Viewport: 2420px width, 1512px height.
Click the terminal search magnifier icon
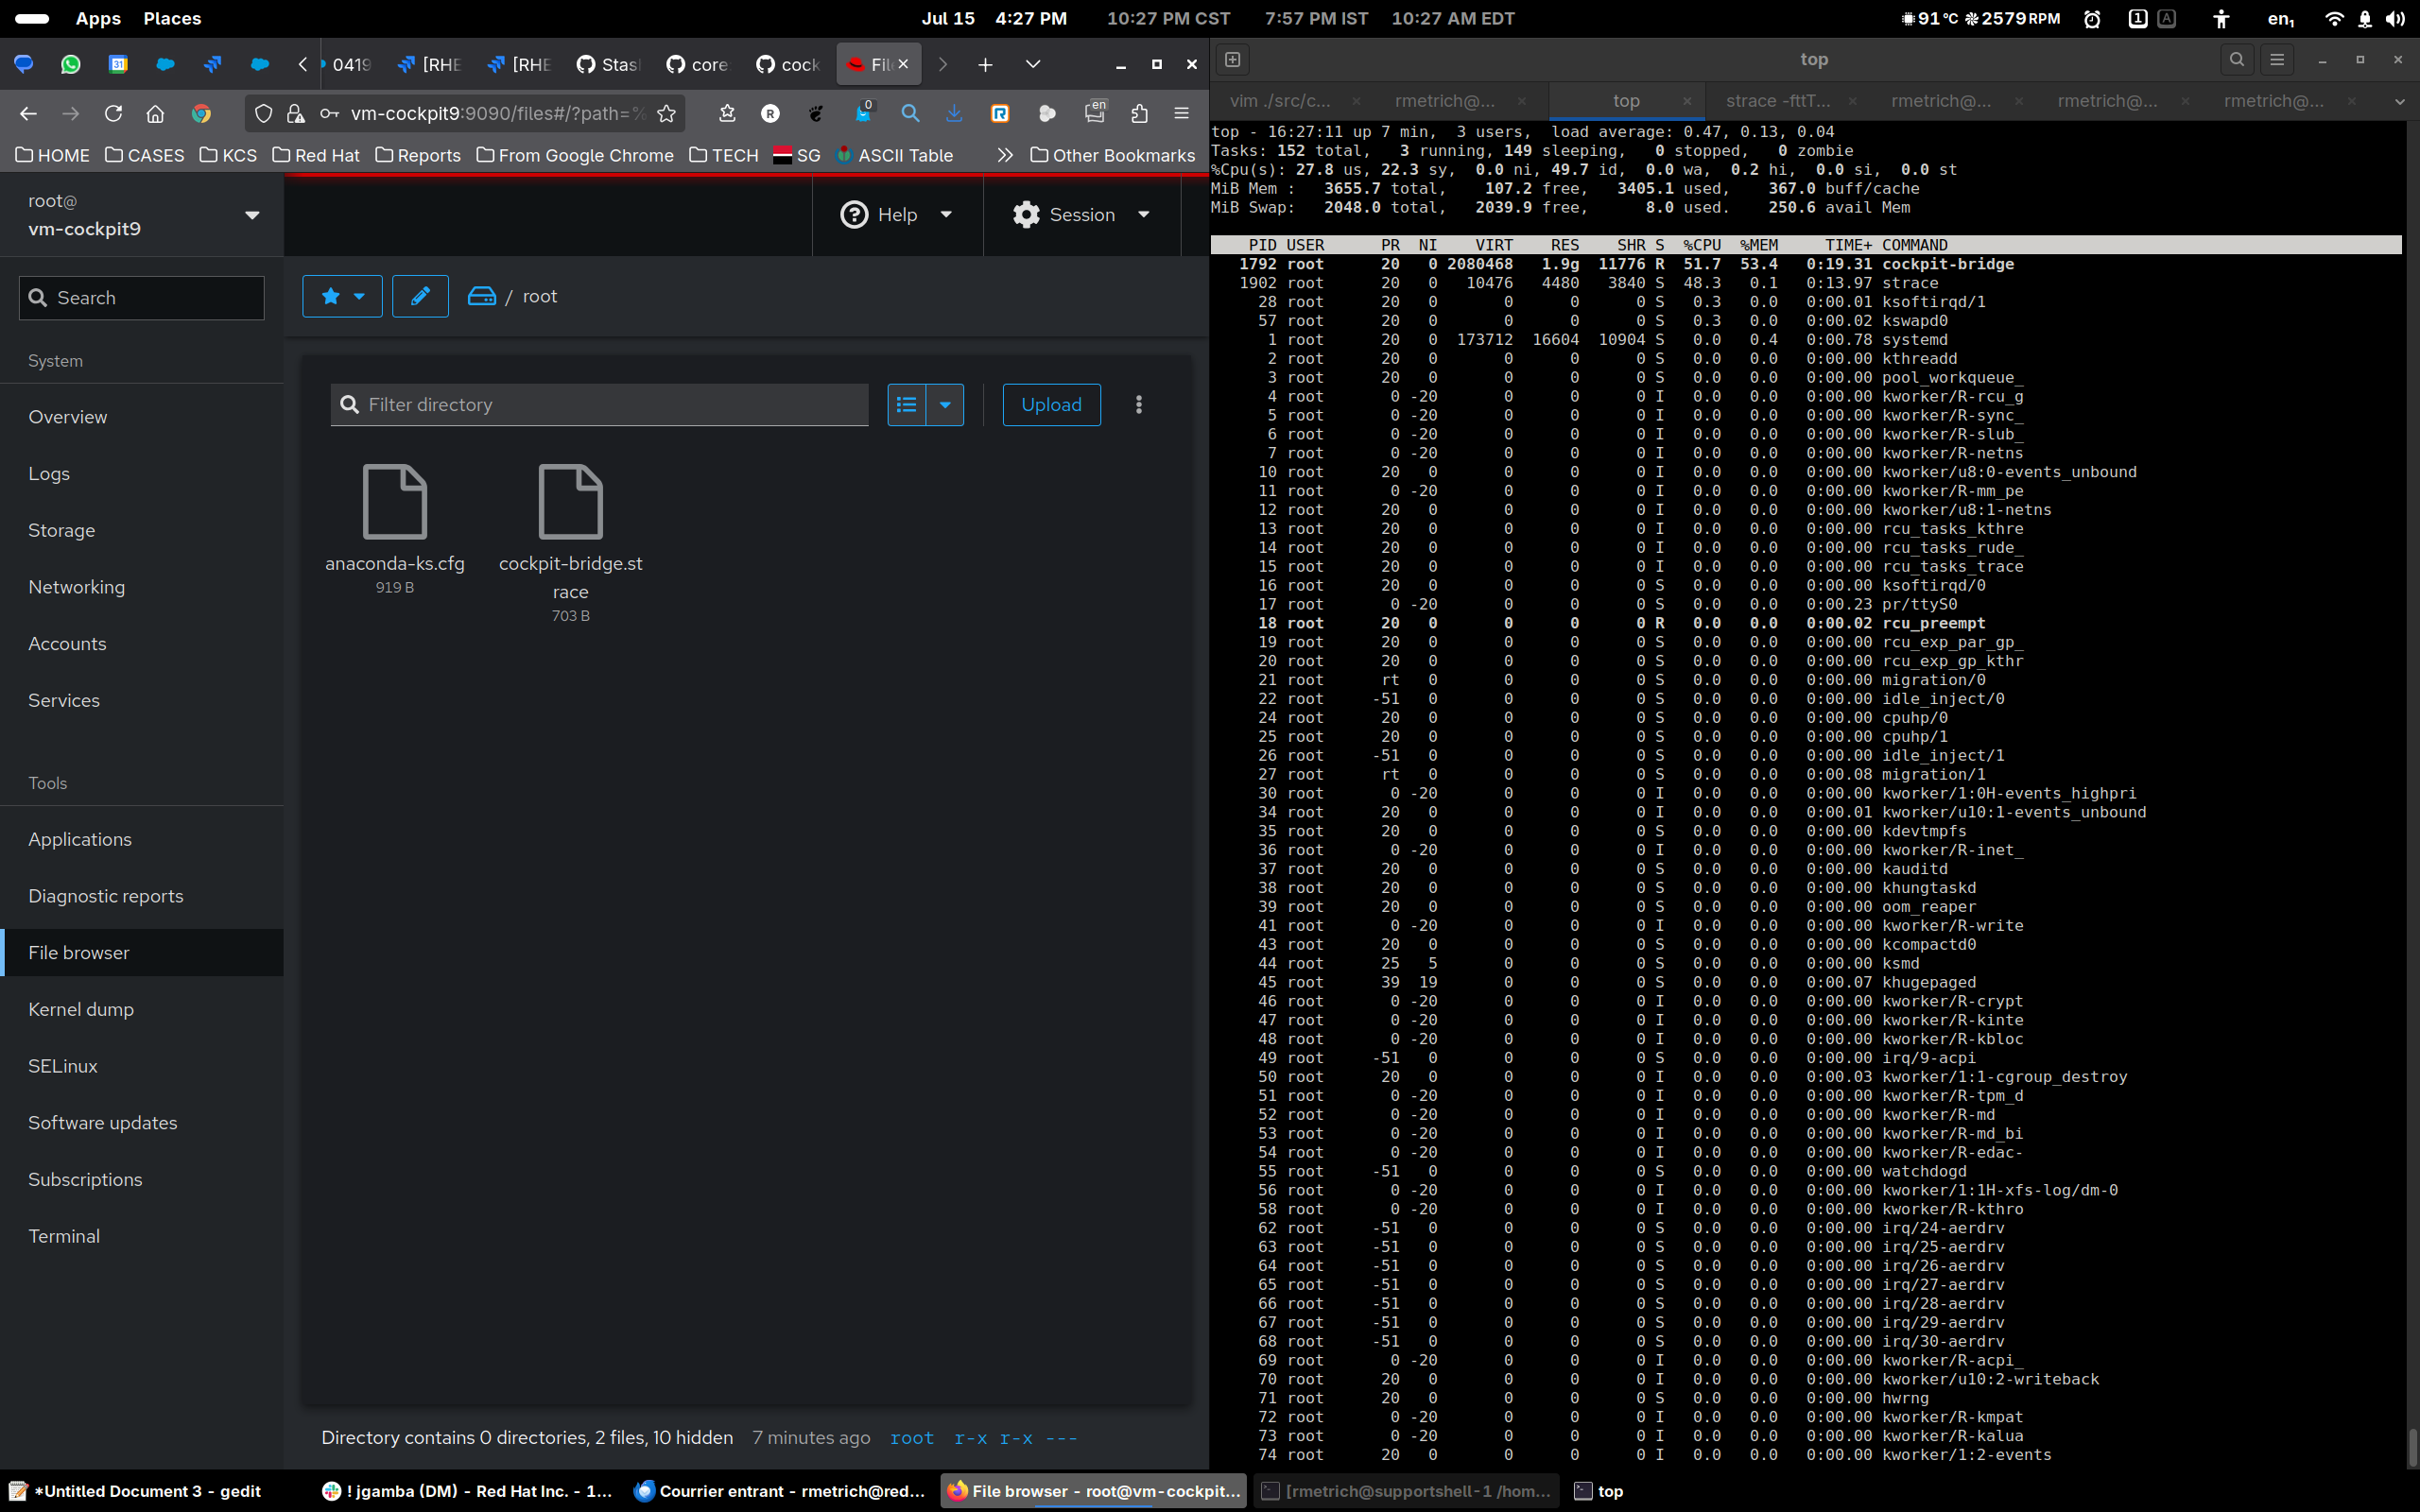pyautogui.click(x=2236, y=60)
